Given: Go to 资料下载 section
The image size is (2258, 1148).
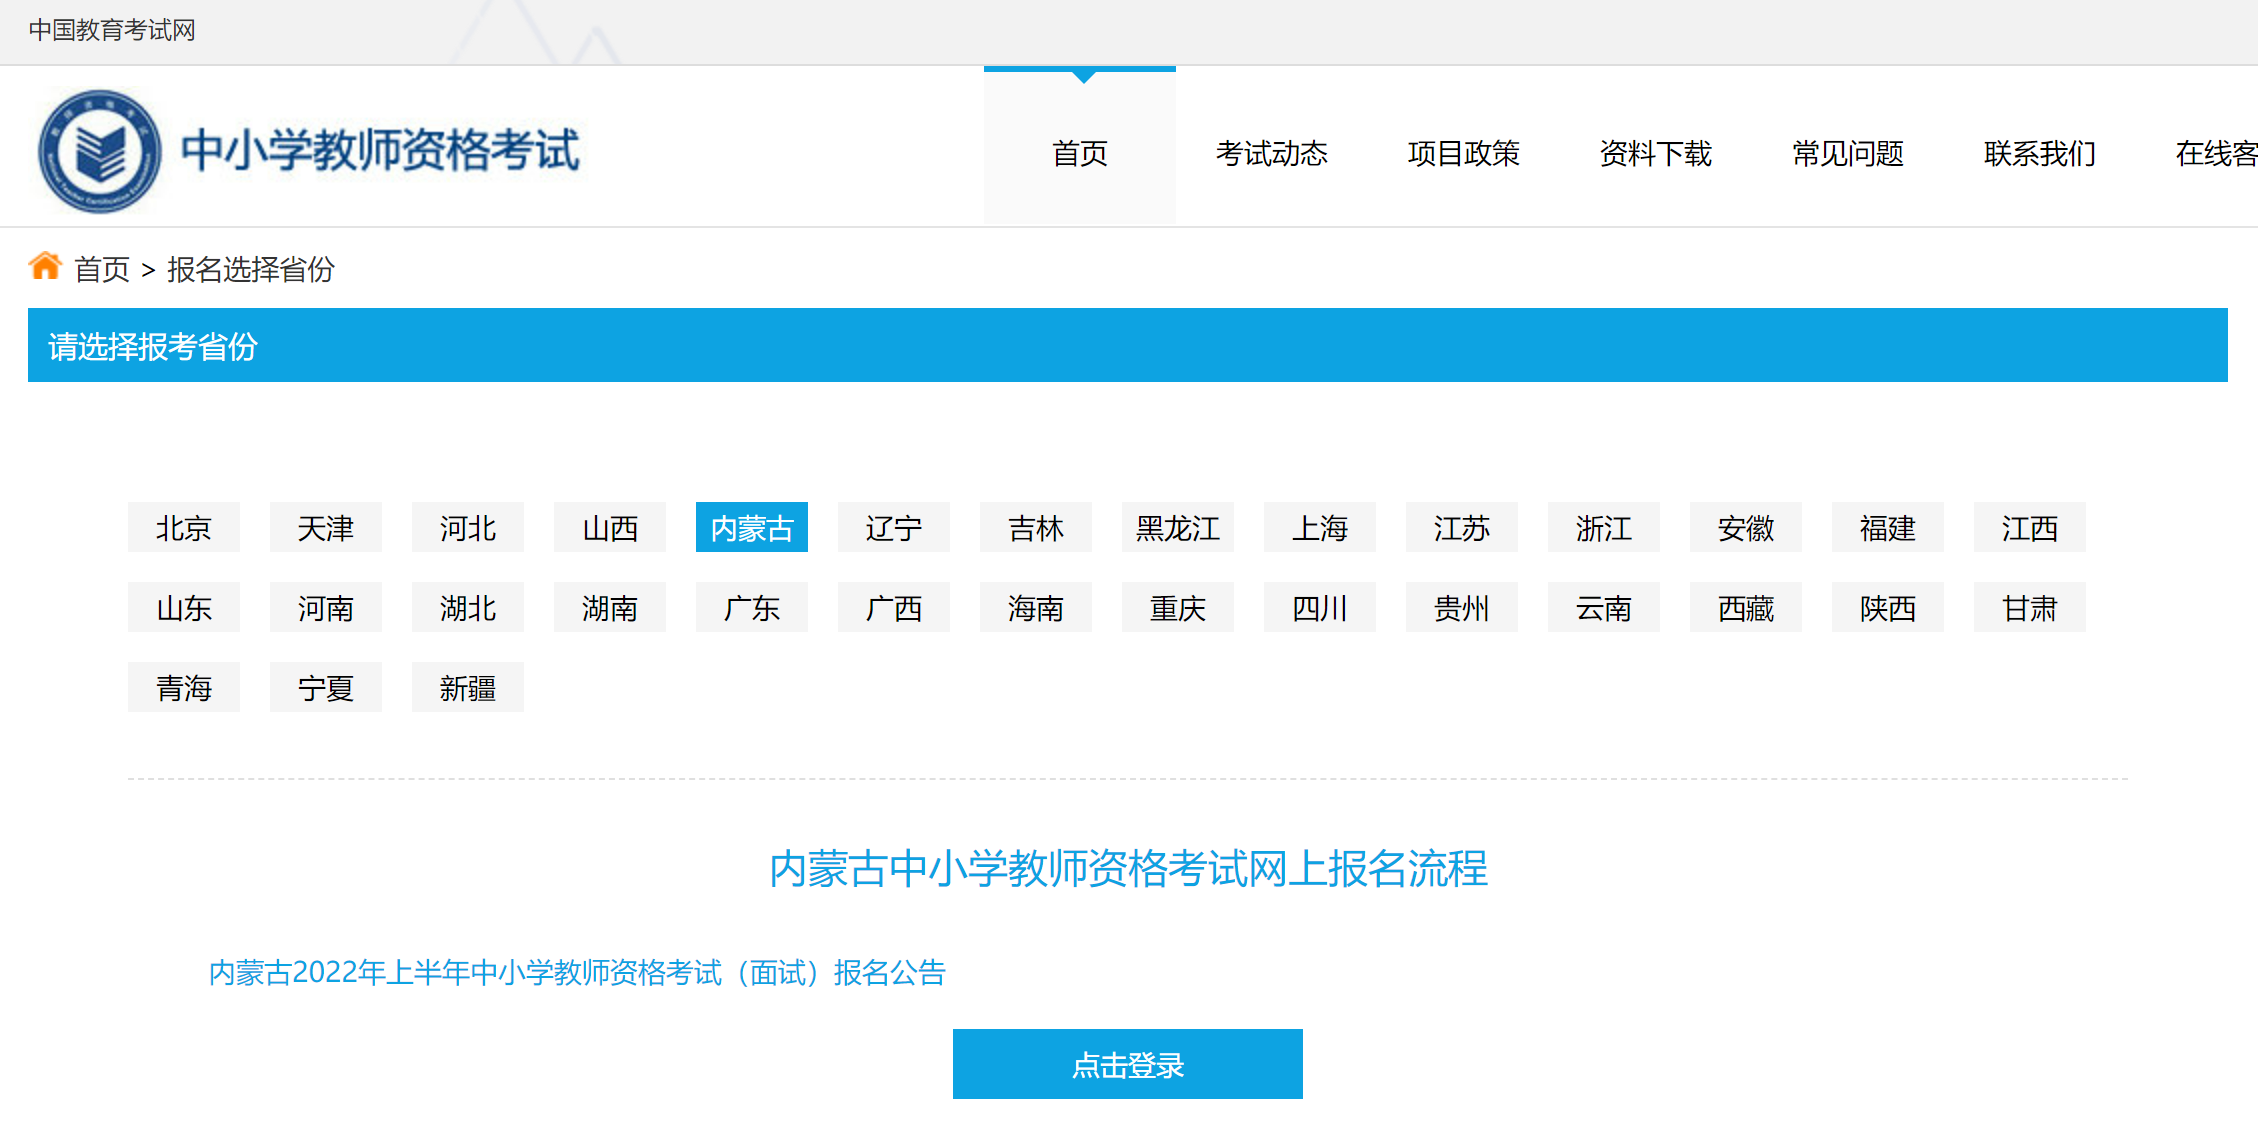Looking at the screenshot, I should [x=1655, y=153].
